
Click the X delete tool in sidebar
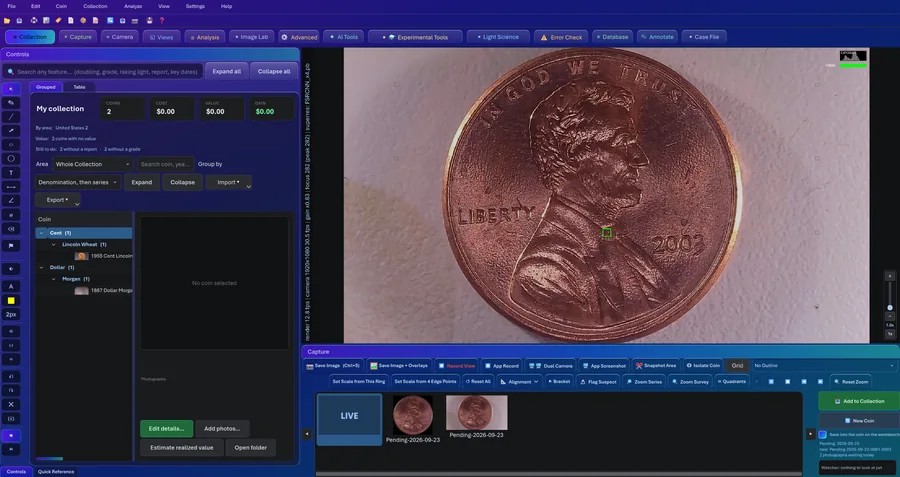(x=11, y=404)
